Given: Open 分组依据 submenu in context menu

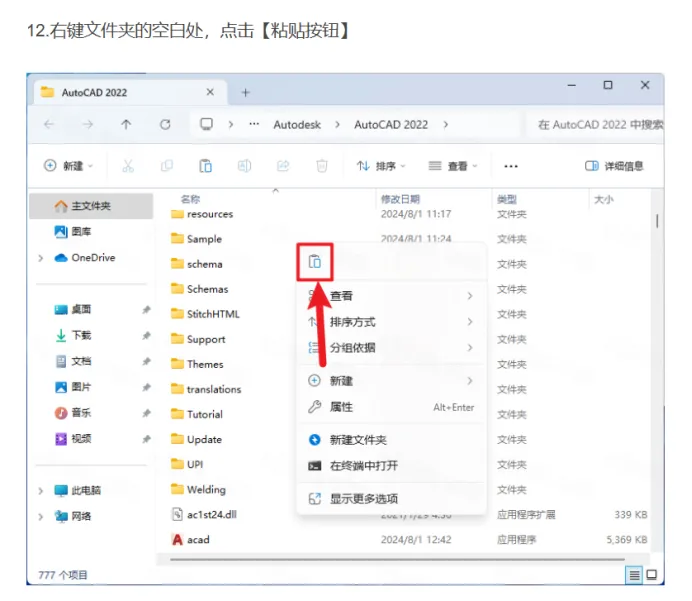Looking at the screenshot, I should (x=392, y=347).
